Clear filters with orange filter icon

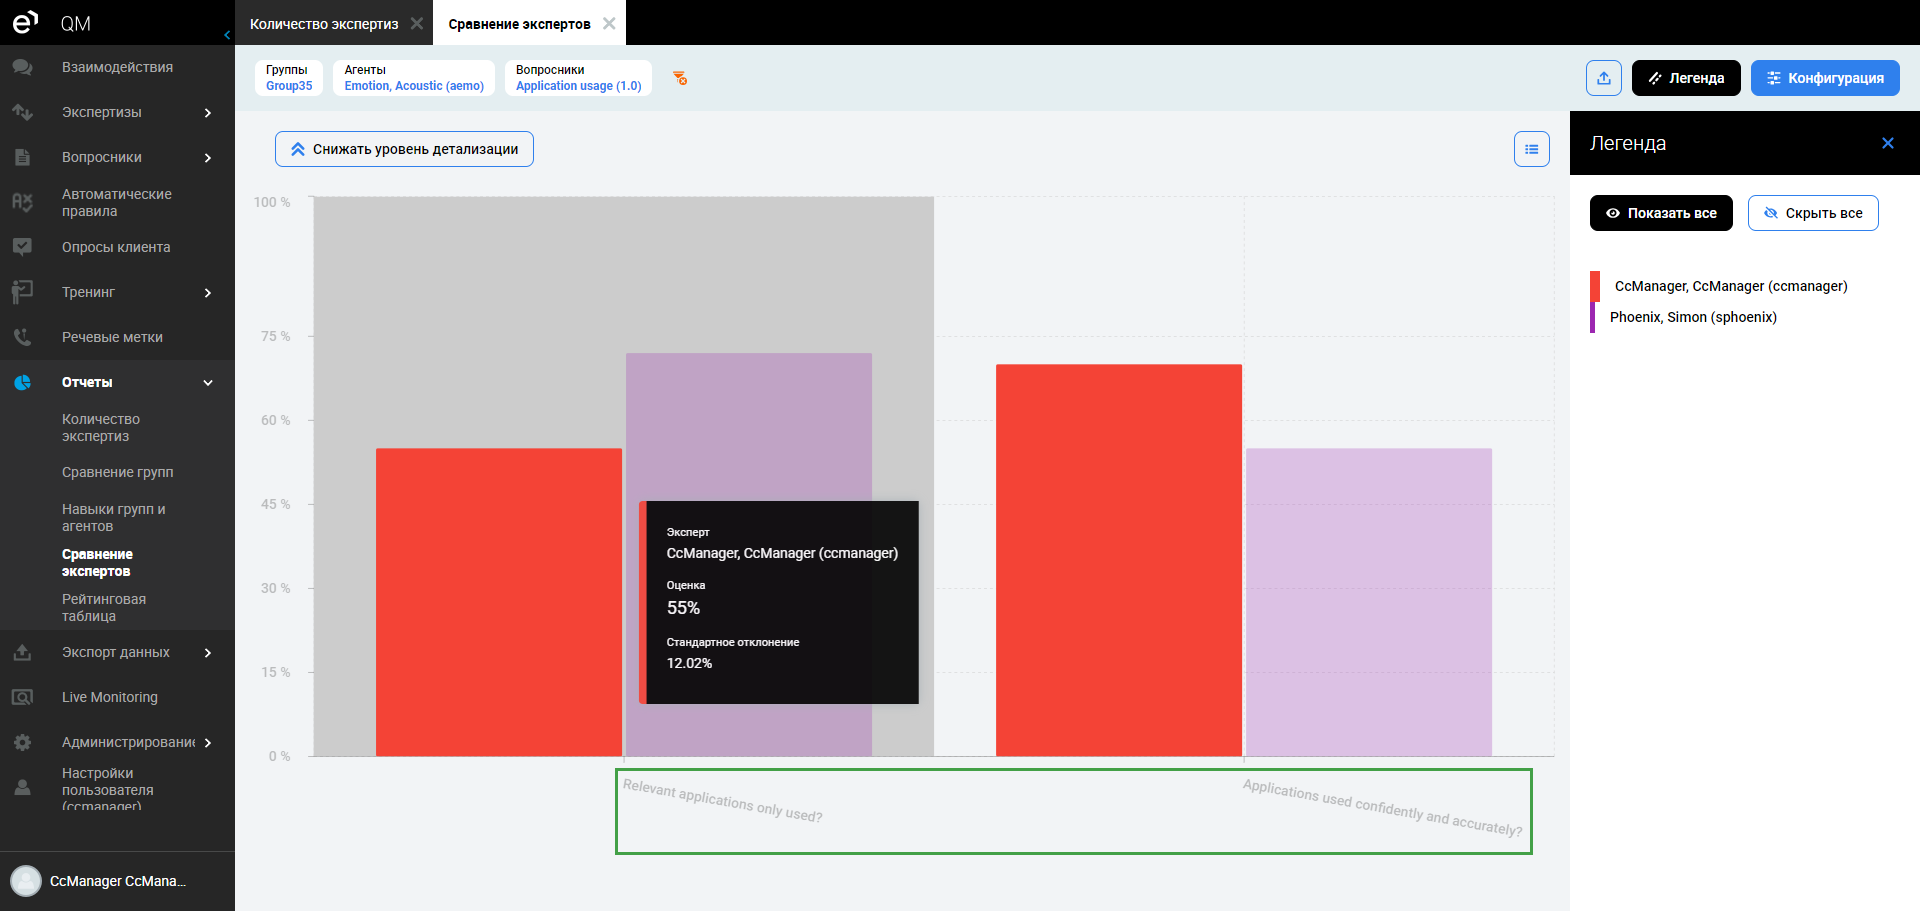[x=680, y=78]
